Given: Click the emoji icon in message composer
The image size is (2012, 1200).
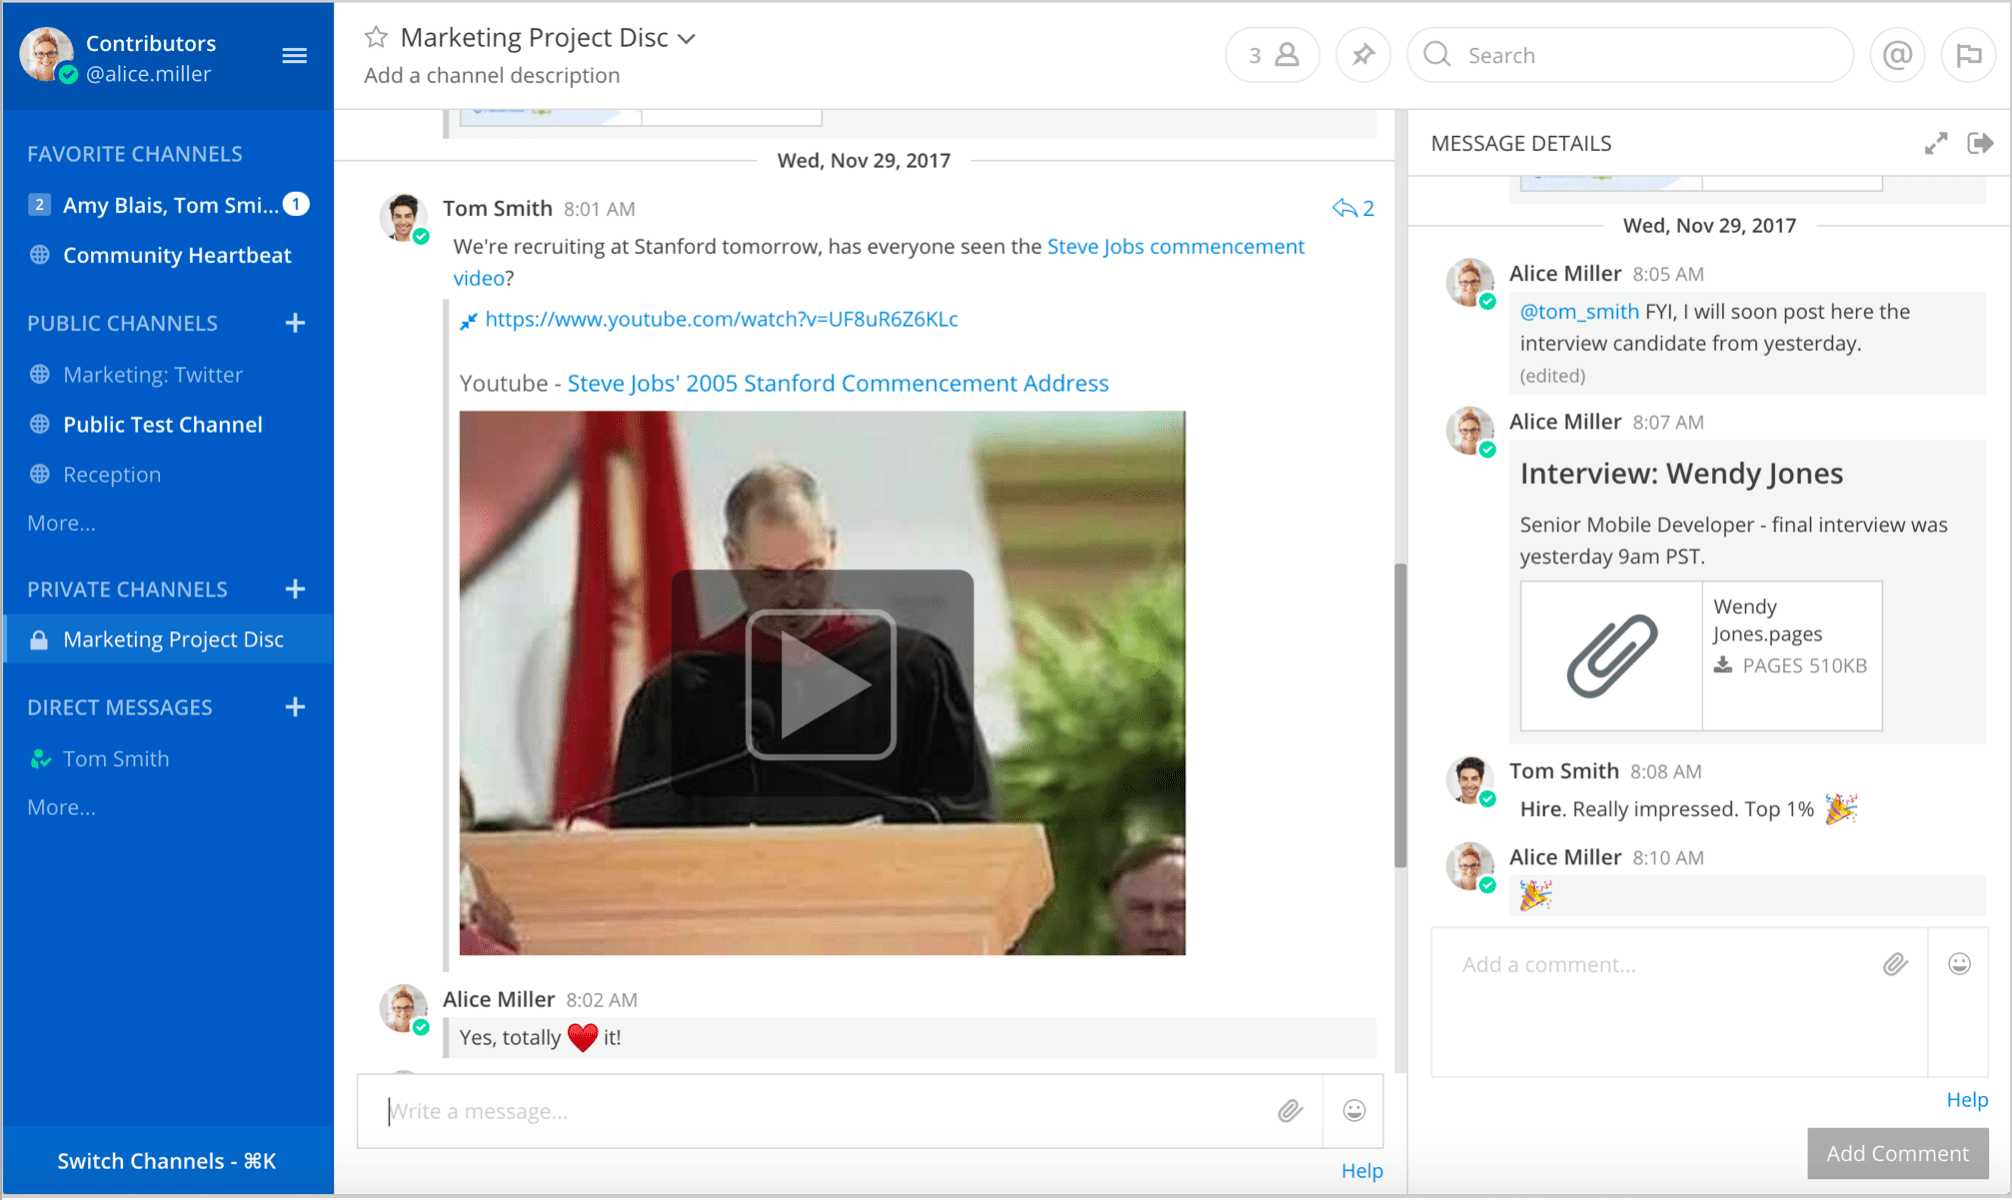Looking at the screenshot, I should (1354, 1109).
